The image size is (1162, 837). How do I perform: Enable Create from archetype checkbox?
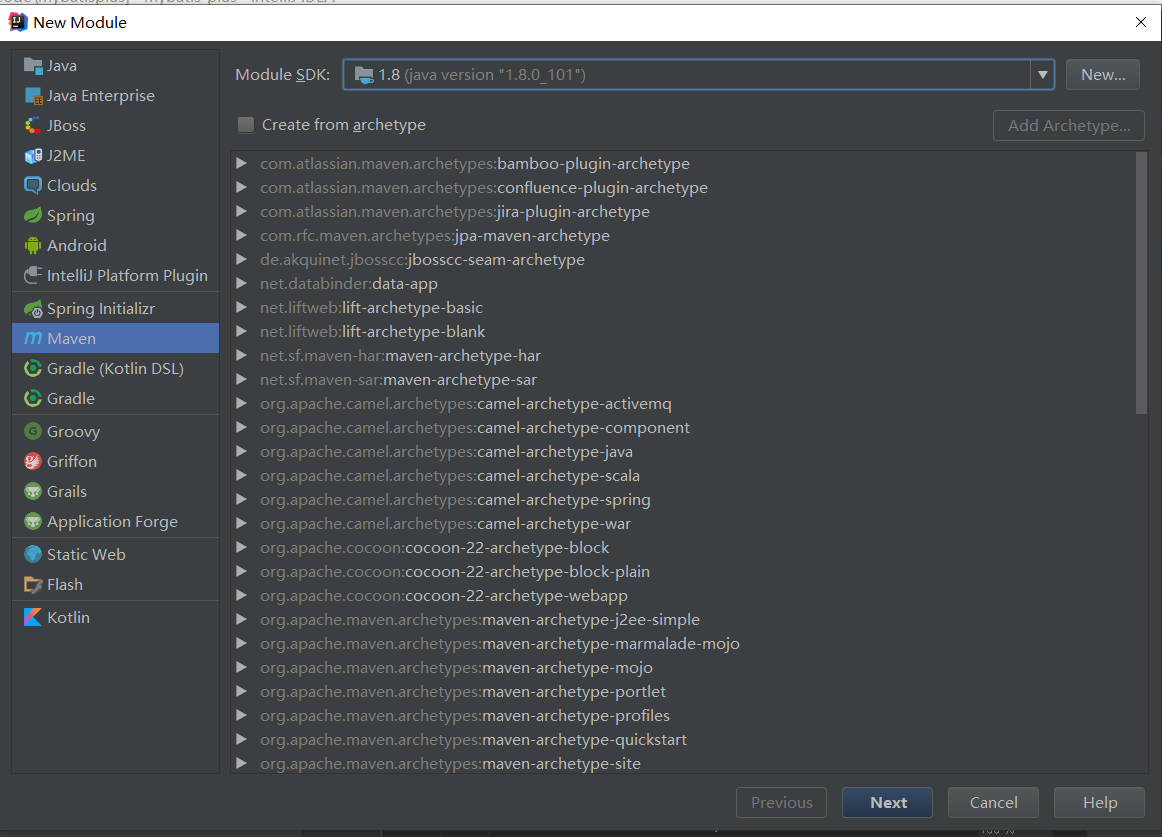[x=245, y=125]
